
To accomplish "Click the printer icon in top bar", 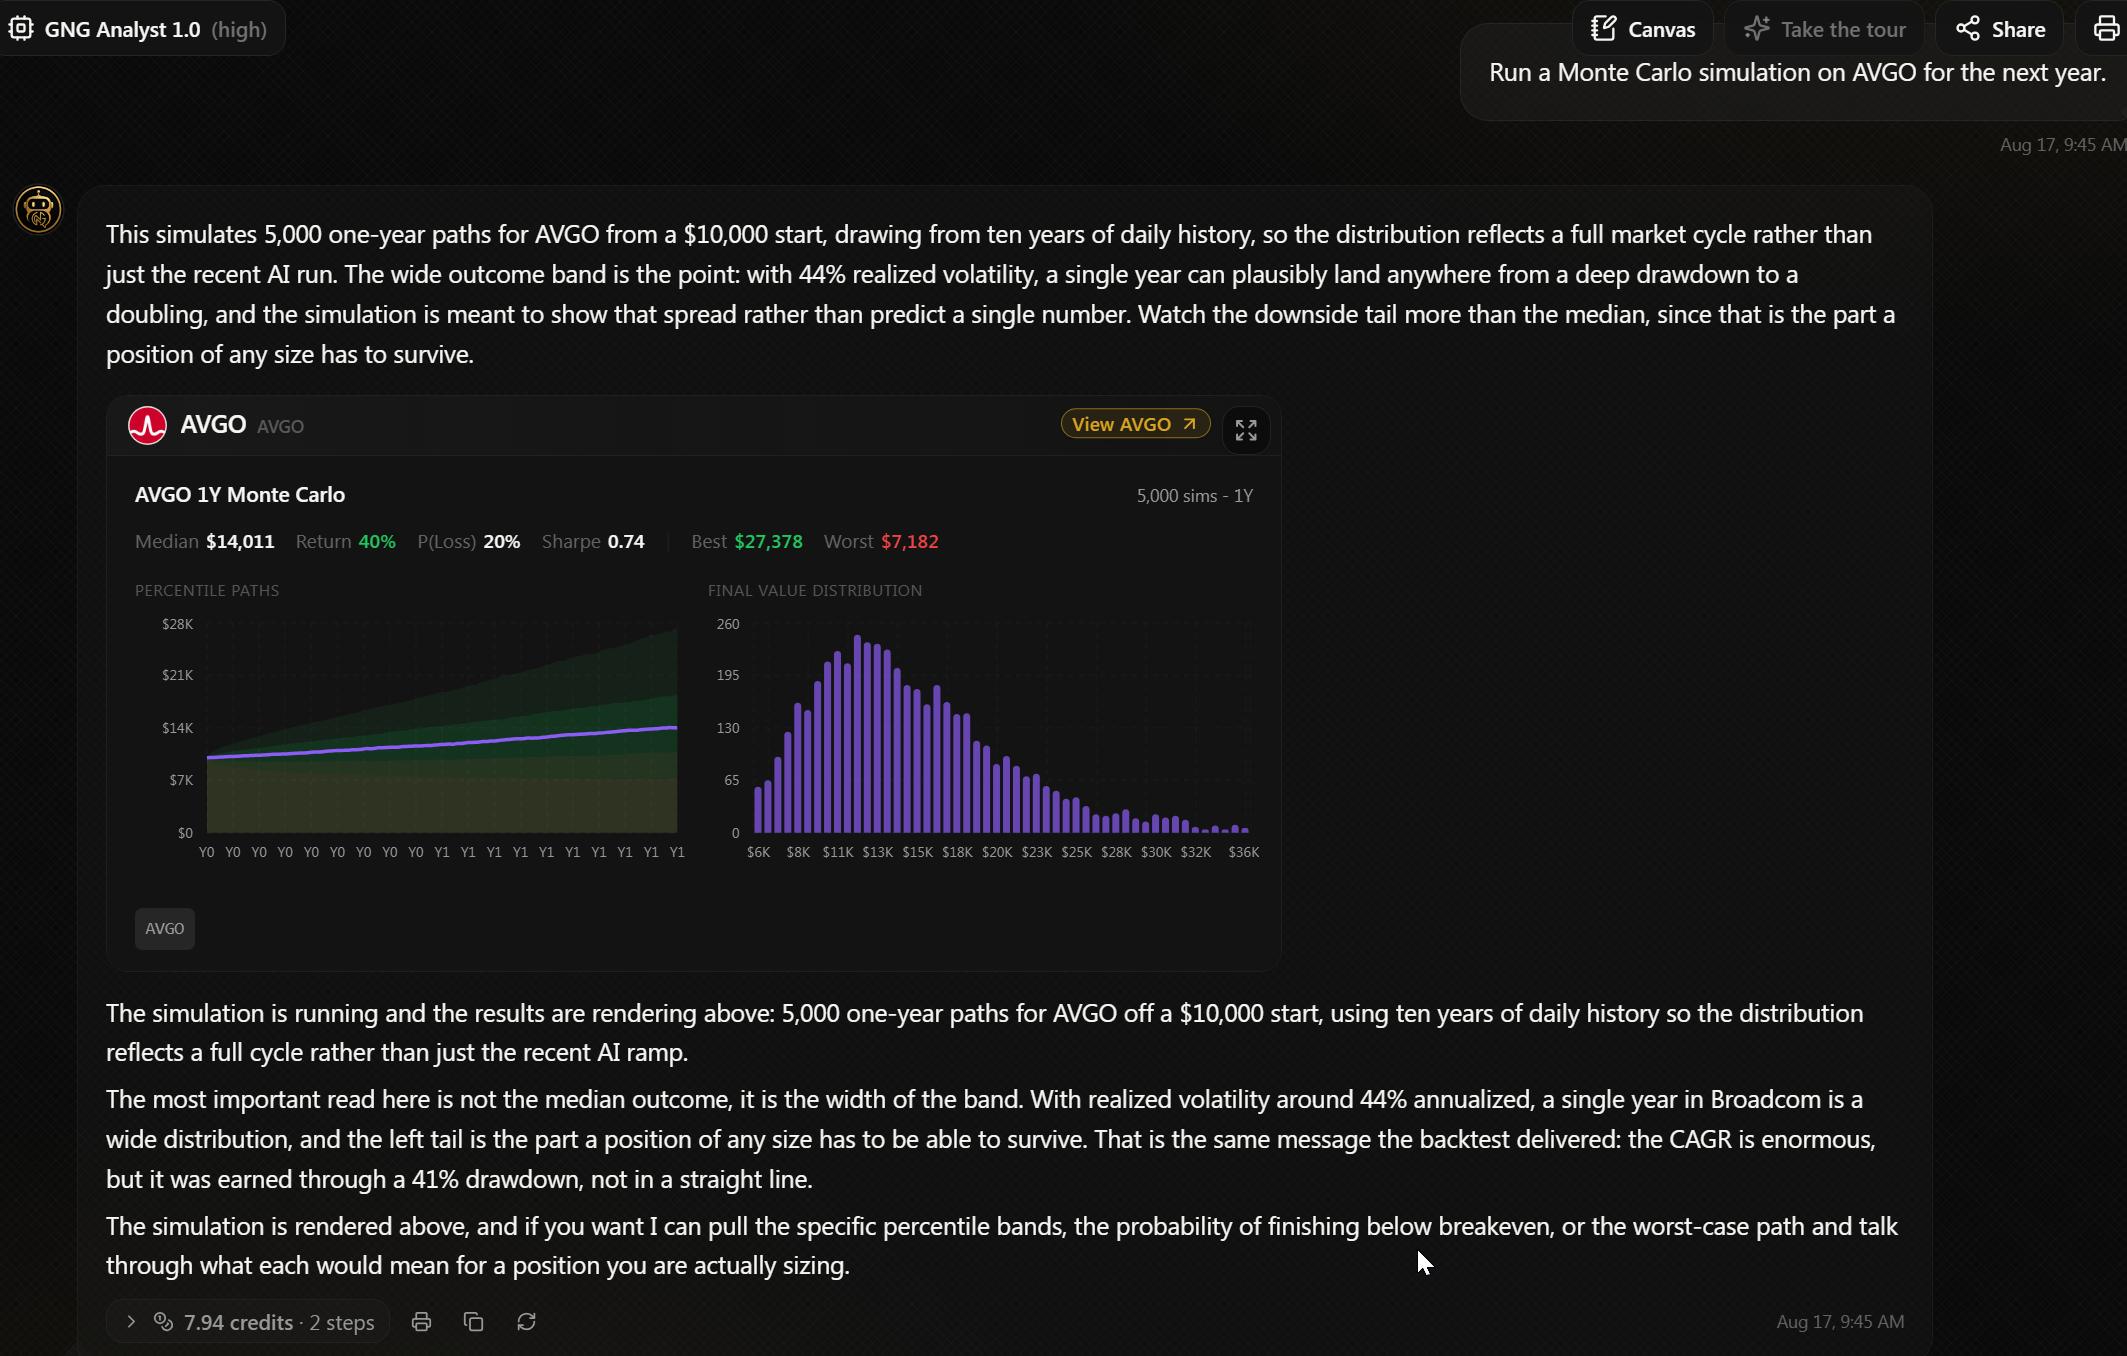I will [x=2105, y=29].
